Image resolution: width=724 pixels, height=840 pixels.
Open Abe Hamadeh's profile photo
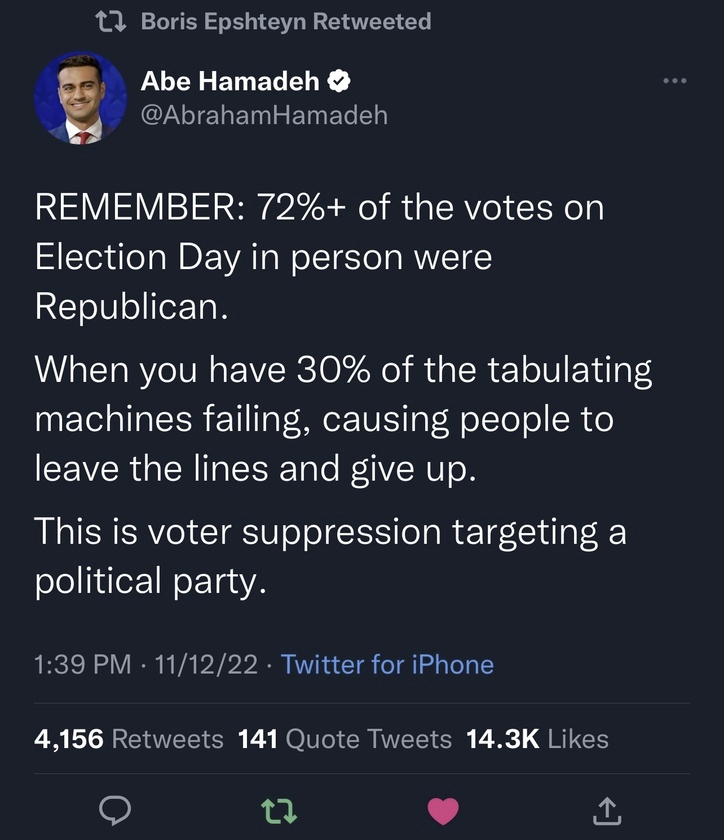tap(79, 97)
